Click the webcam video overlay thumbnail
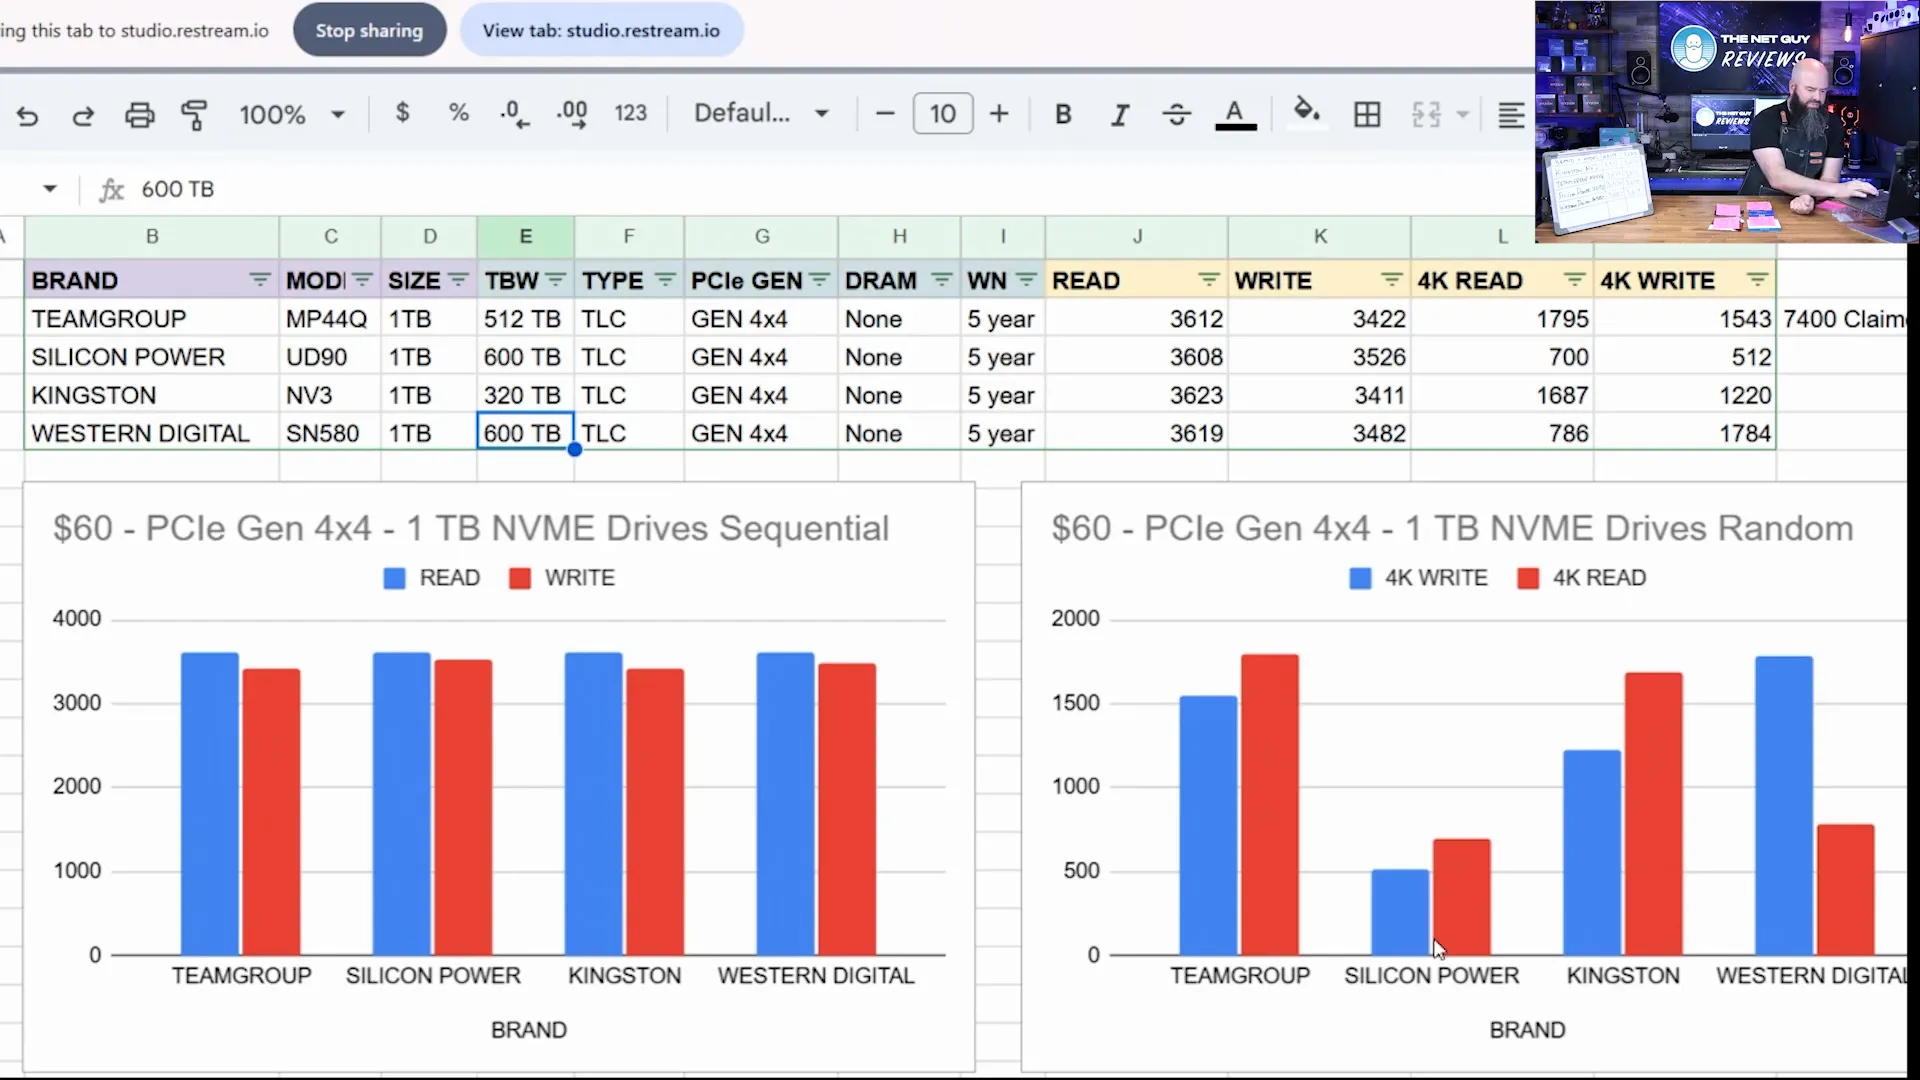Viewport: 1920px width, 1080px height. click(1727, 122)
